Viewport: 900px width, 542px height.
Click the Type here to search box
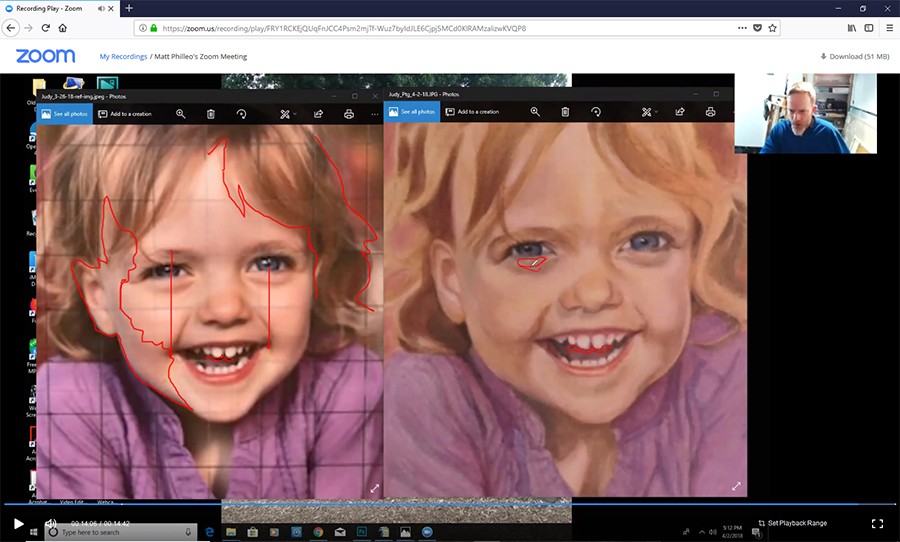121,532
